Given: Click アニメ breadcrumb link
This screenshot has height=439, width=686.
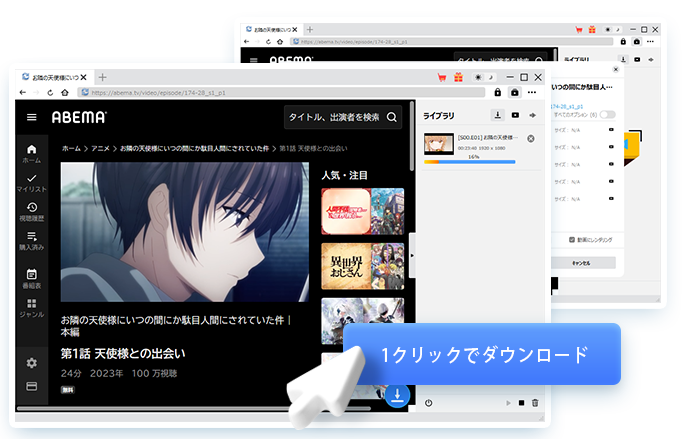Looking at the screenshot, I should (x=102, y=148).
